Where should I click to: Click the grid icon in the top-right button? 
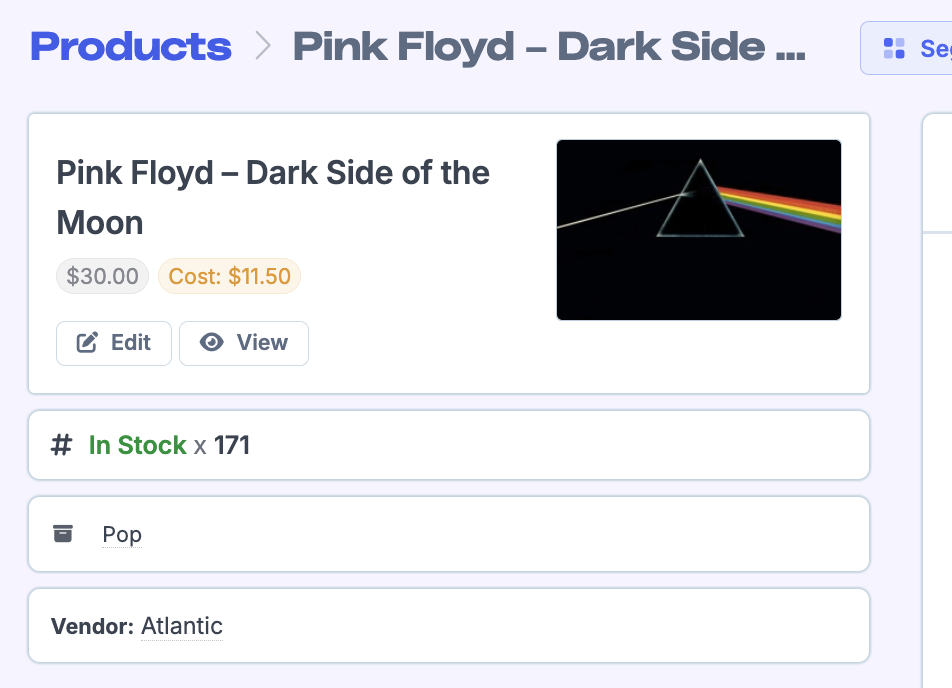(894, 48)
